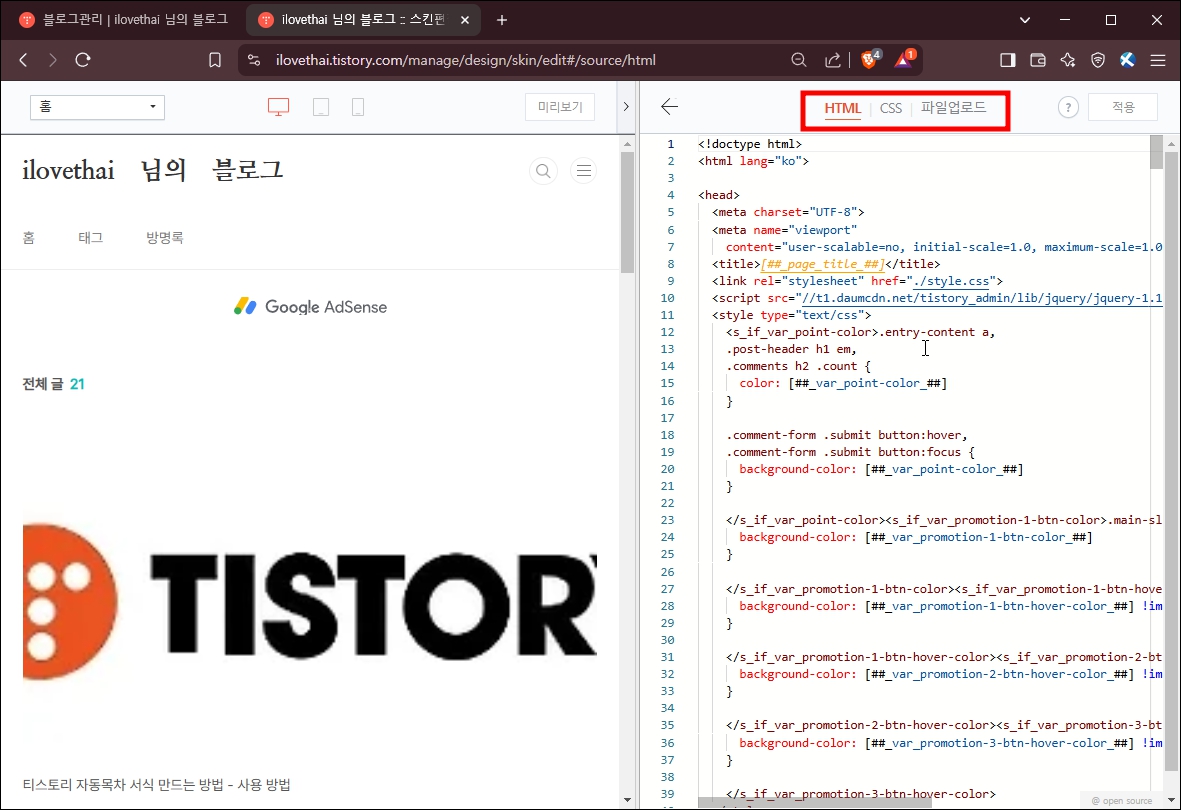Select the tablet preview device icon

pos(321,107)
